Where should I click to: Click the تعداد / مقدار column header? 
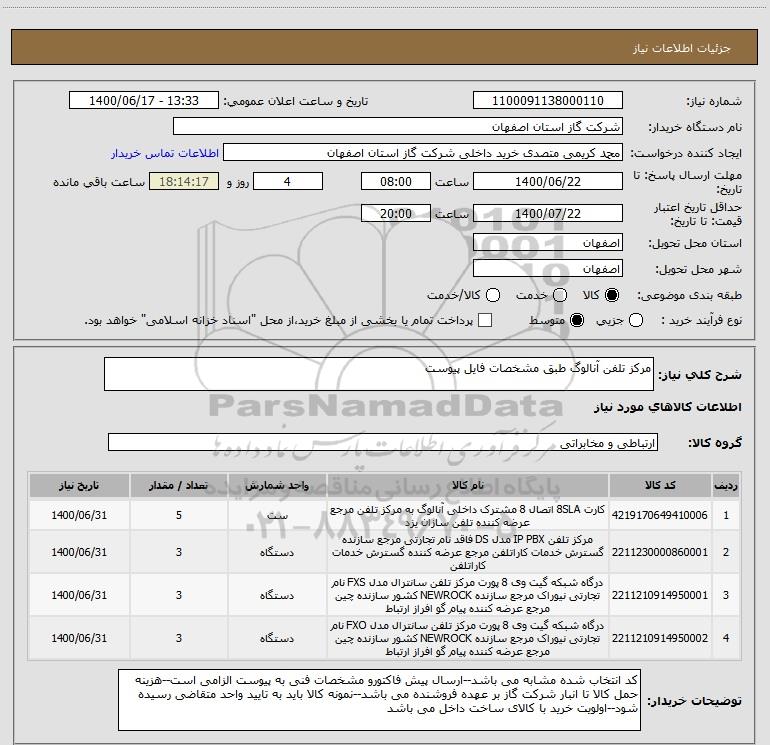pos(179,485)
